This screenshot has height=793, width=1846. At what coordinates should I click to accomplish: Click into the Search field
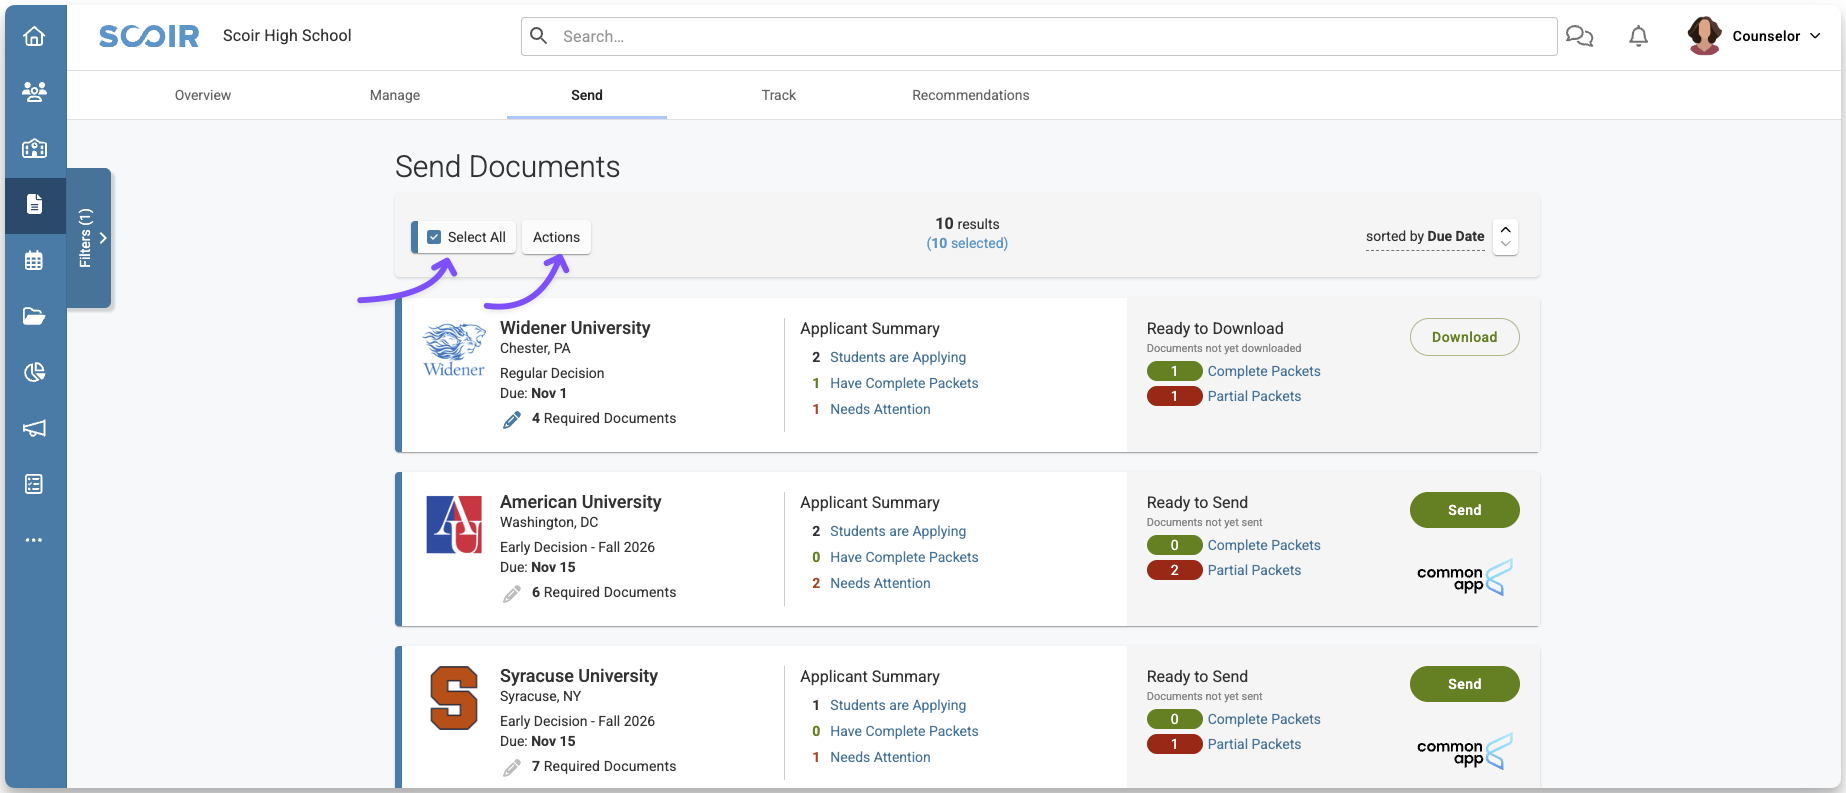[x=1039, y=36]
